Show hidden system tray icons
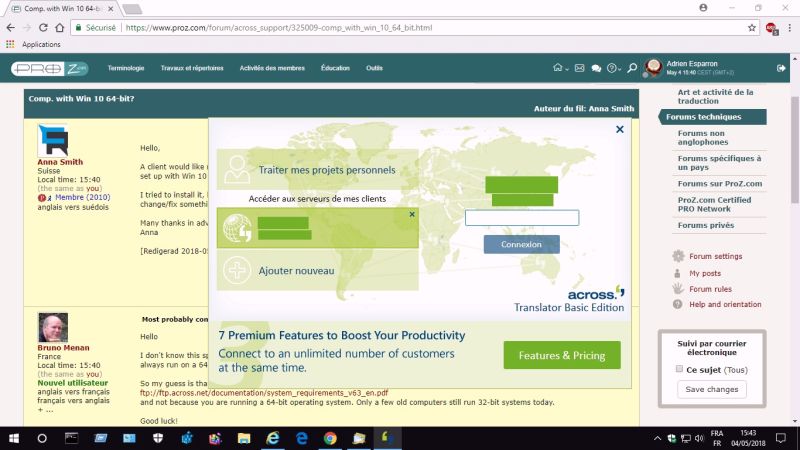 pos(657,438)
